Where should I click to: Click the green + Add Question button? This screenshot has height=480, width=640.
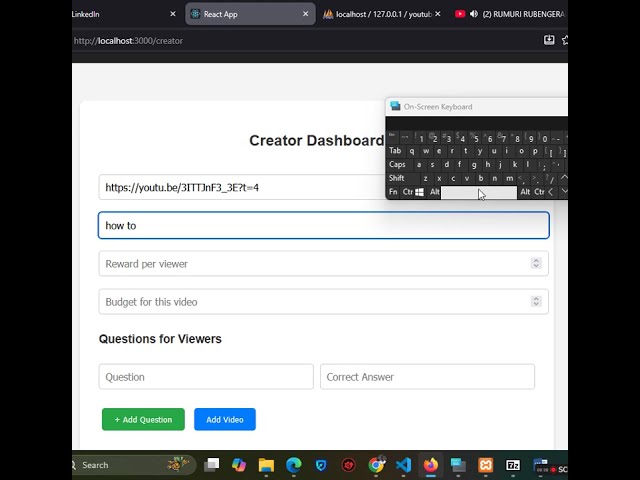(143, 419)
